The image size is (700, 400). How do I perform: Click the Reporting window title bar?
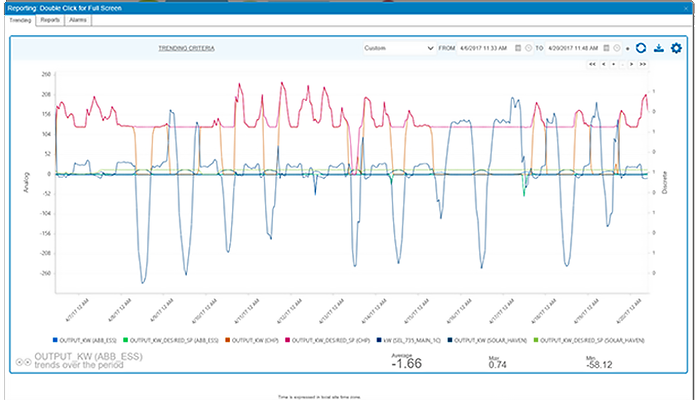[348, 8]
